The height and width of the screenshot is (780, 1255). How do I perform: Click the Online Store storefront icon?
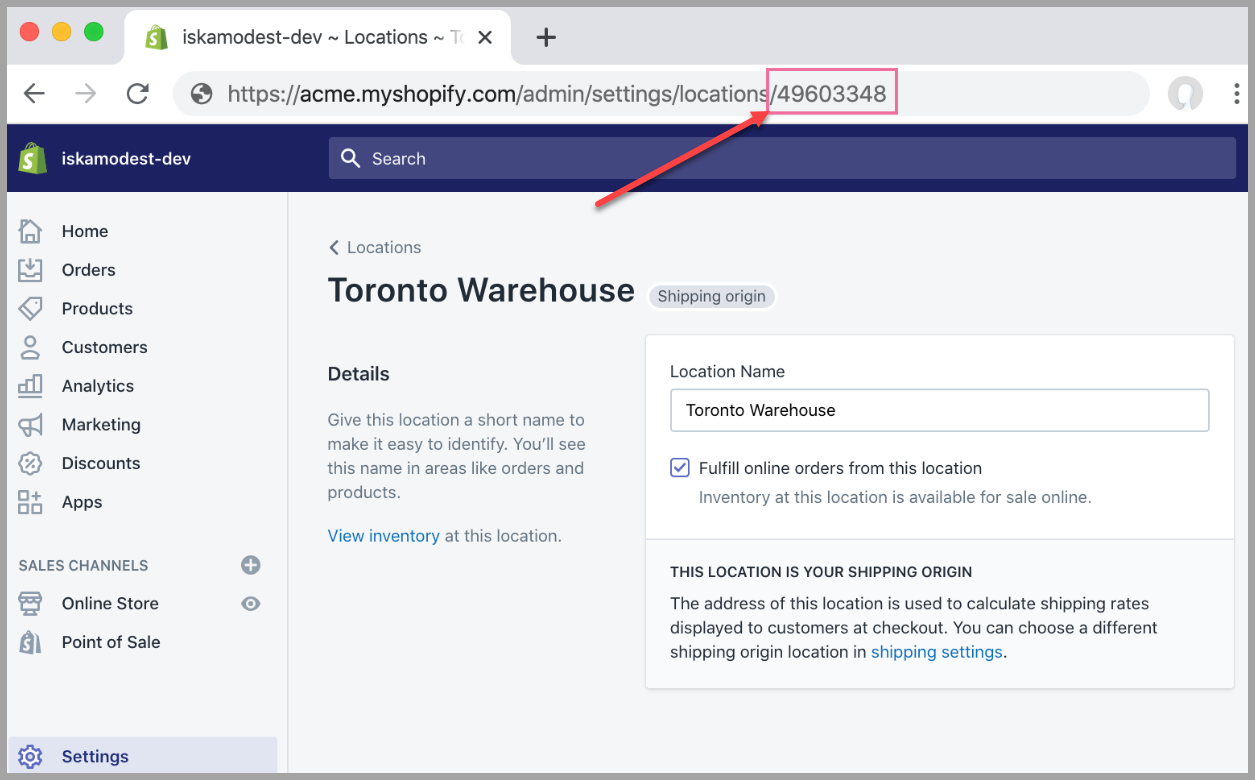click(x=31, y=603)
